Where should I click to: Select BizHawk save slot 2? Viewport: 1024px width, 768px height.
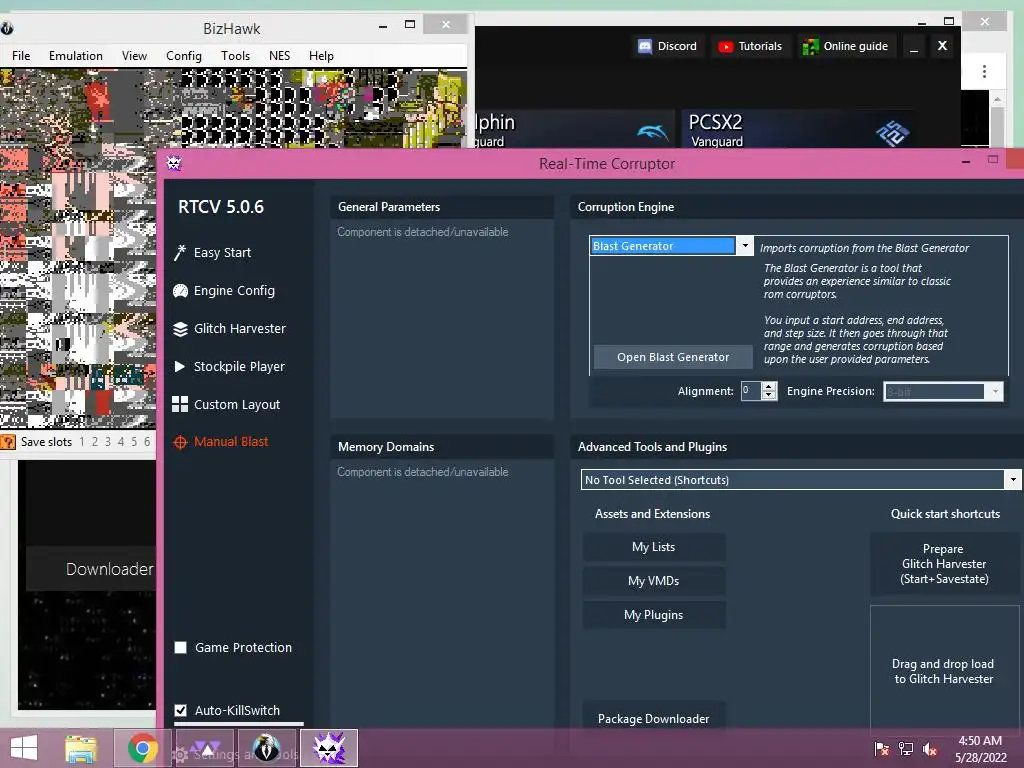pyautogui.click(x=95, y=442)
